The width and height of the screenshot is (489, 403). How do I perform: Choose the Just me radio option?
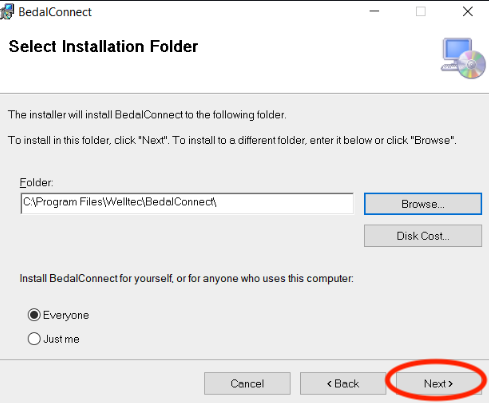pos(34,339)
